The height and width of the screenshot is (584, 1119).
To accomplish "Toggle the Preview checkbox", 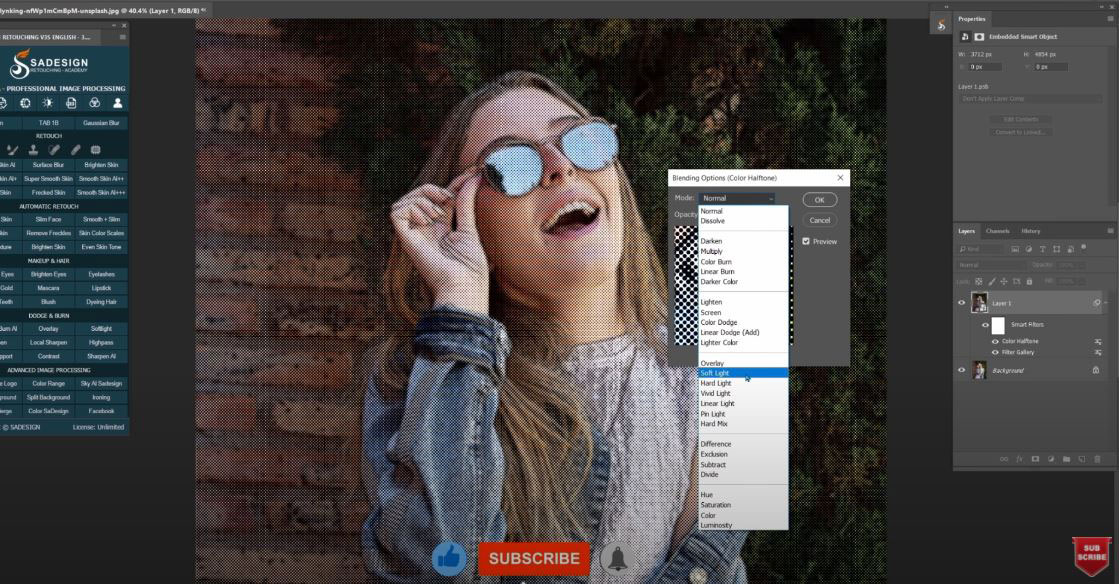I will point(806,241).
